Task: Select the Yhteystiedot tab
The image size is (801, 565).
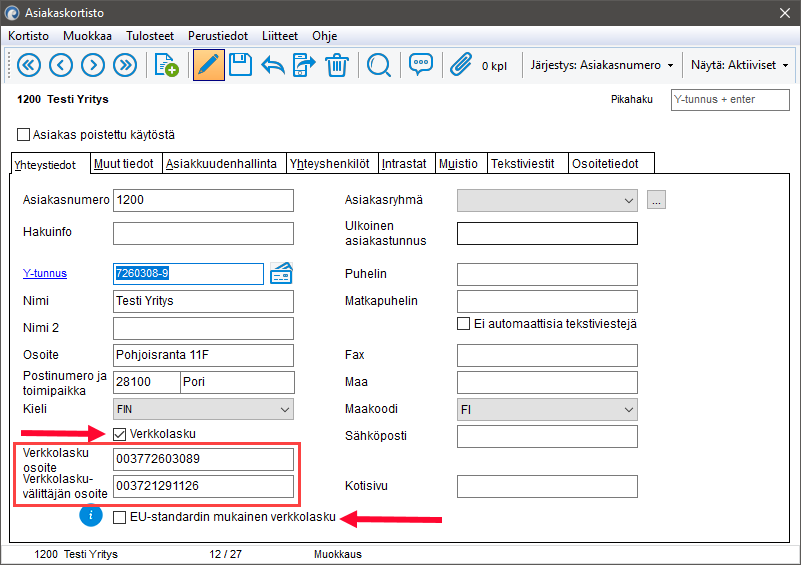Action: 50,164
